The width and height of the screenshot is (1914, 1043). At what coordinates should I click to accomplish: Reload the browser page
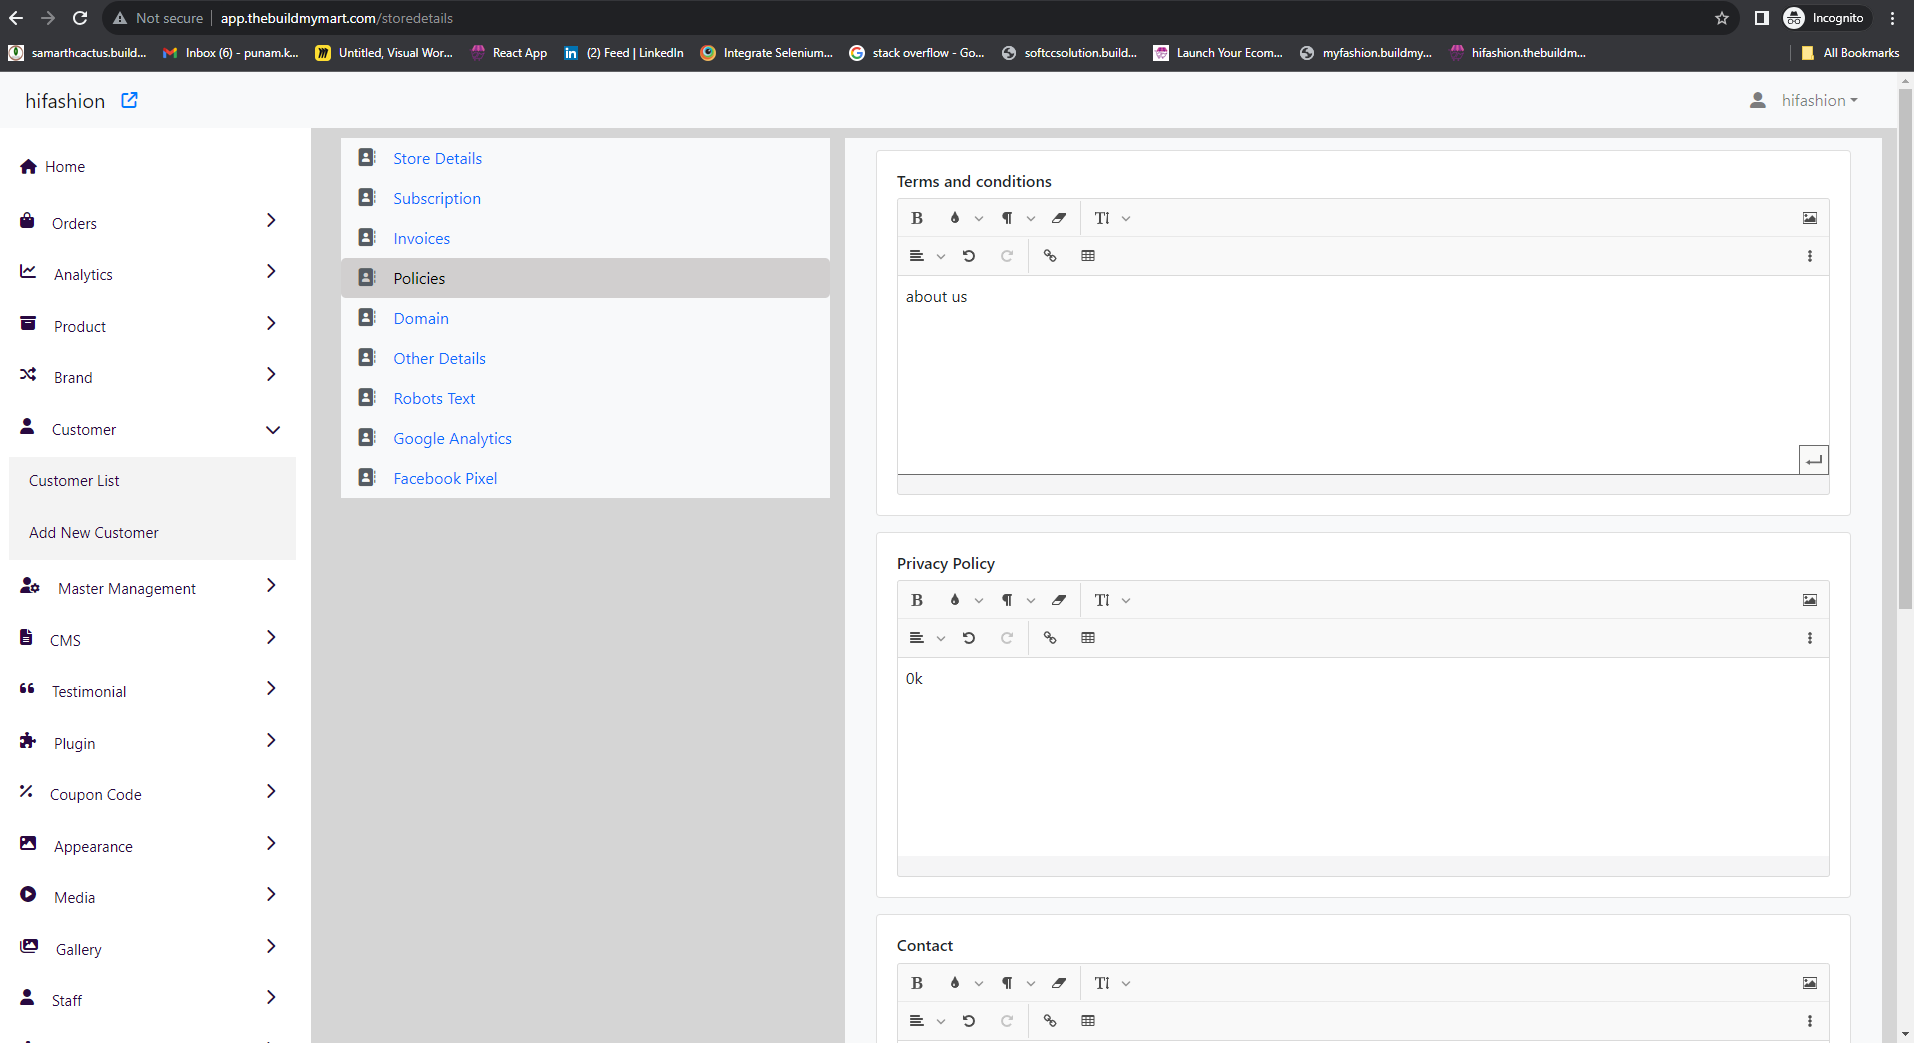80,18
